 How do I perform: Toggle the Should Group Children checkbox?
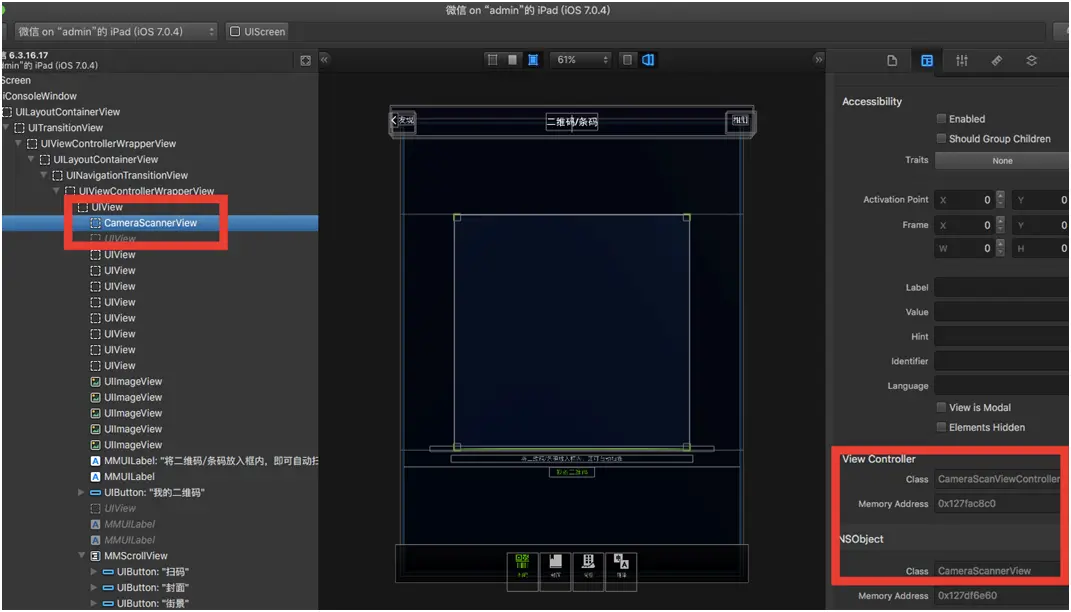click(941, 139)
